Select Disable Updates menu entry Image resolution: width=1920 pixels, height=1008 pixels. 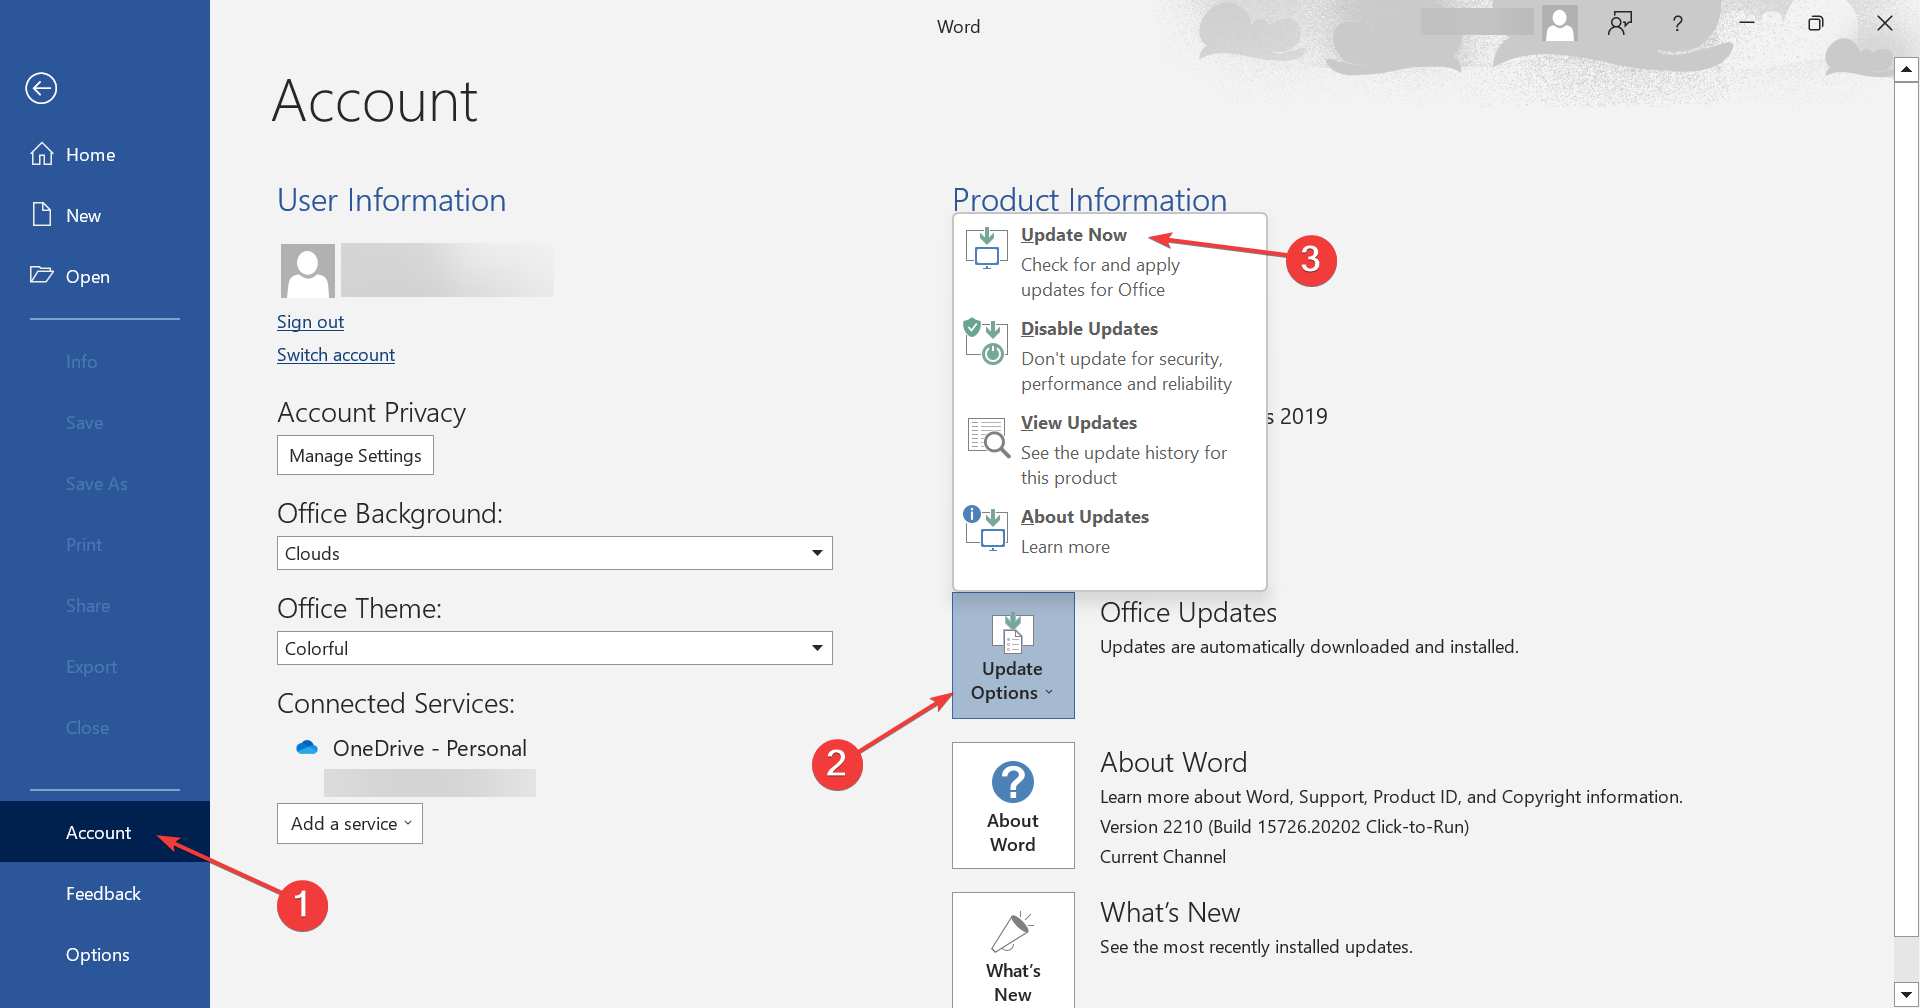[x=1110, y=356]
